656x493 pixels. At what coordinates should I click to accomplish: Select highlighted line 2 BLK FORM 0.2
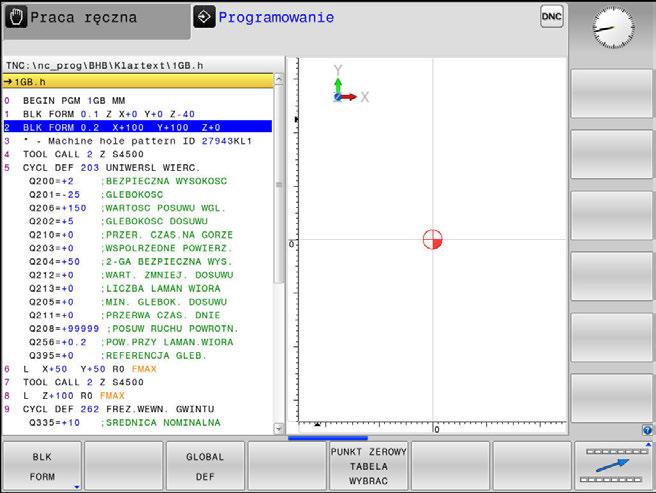click(x=138, y=127)
